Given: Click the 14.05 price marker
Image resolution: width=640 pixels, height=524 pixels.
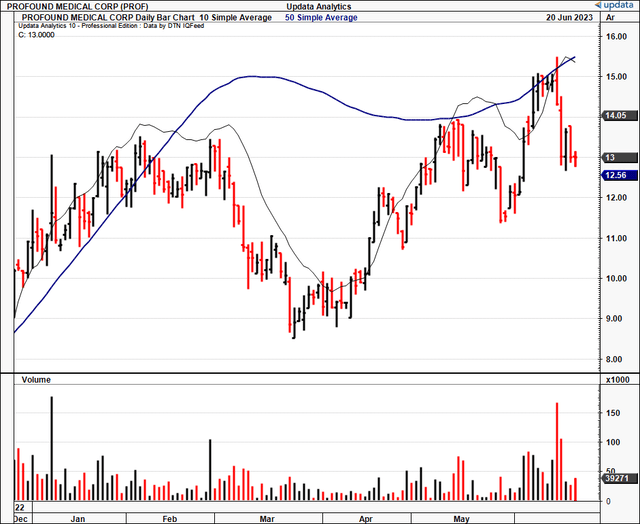Looking at the screenshot, I should pos(619,115).
